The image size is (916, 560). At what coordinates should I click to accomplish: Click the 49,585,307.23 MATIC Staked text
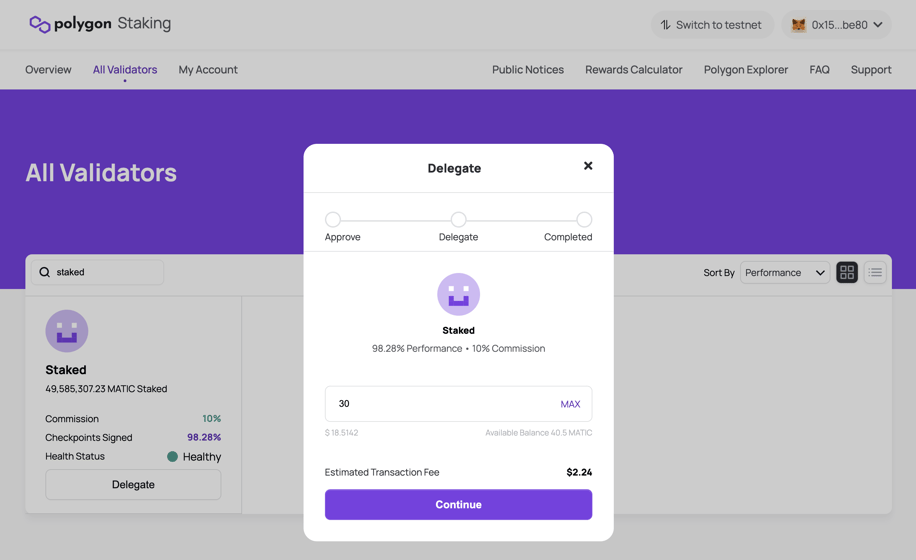click(x=106, y=389)
